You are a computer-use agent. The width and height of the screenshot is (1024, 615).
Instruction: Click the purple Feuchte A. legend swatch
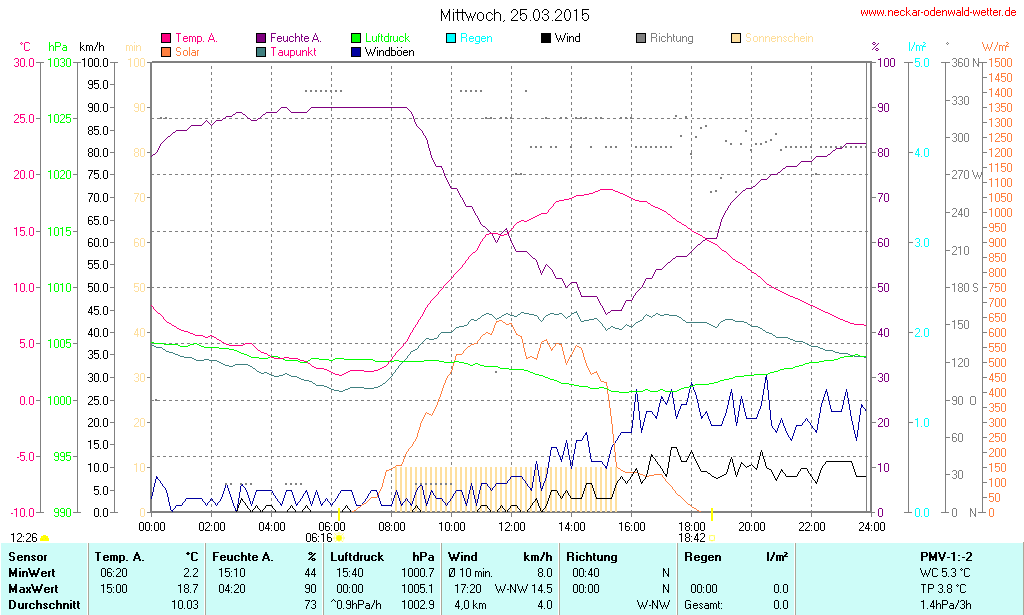point(261,38)
